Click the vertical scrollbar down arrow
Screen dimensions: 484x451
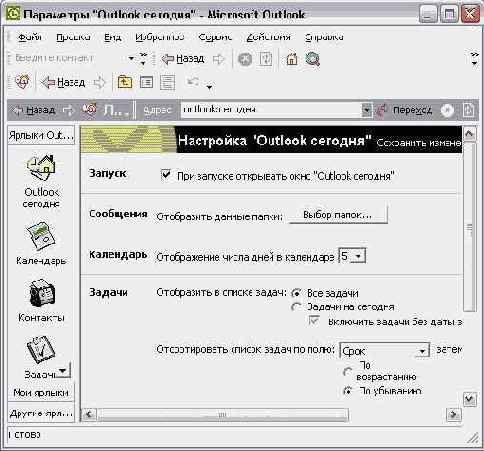coord(470,399)
